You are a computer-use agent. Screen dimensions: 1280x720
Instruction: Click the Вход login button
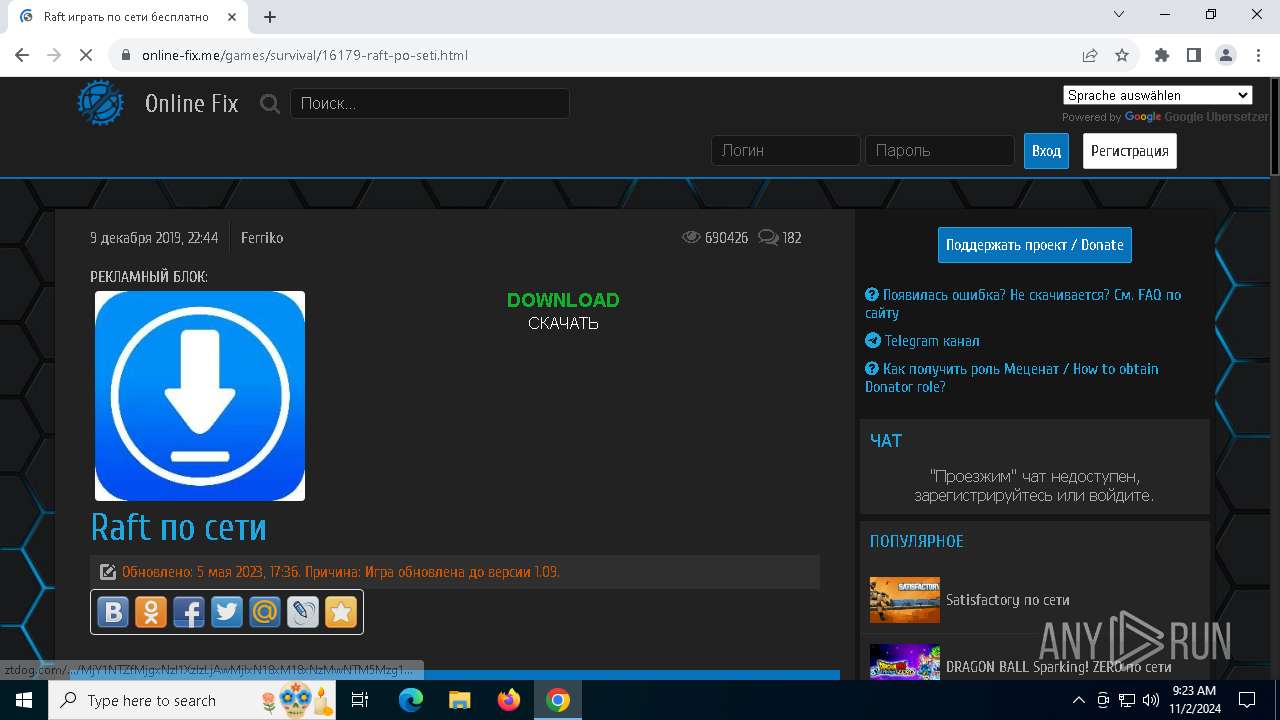pyautogui.click(x=1046, y=151)
